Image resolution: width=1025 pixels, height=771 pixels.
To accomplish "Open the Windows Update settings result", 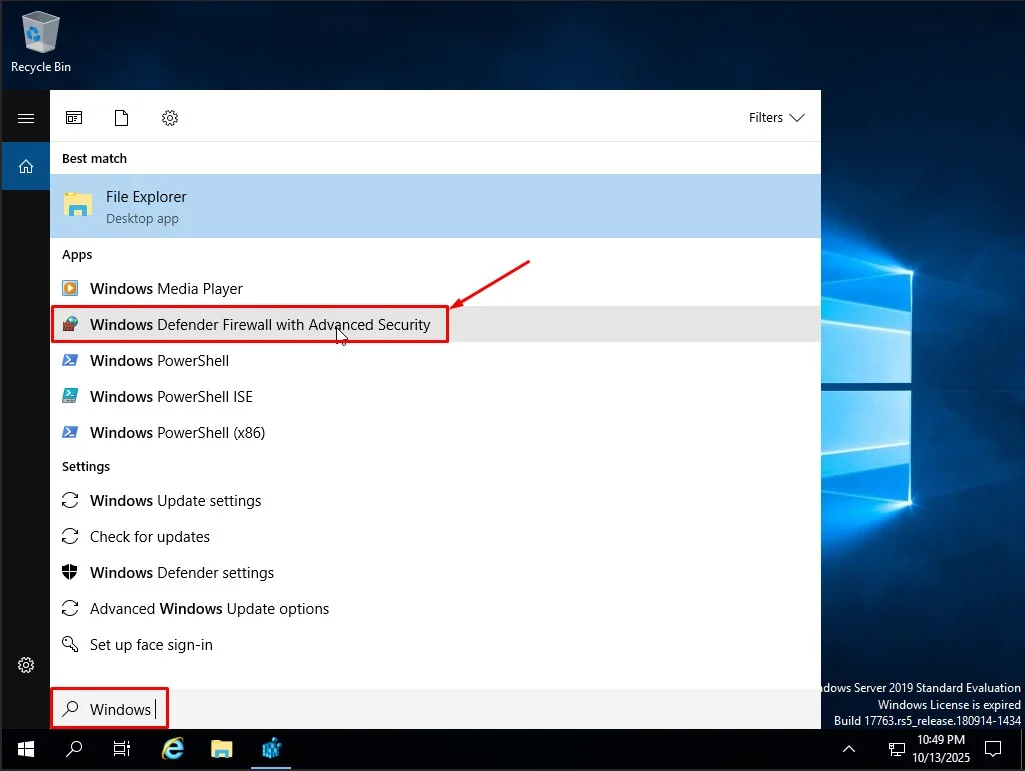I will (x=176, y=500).
